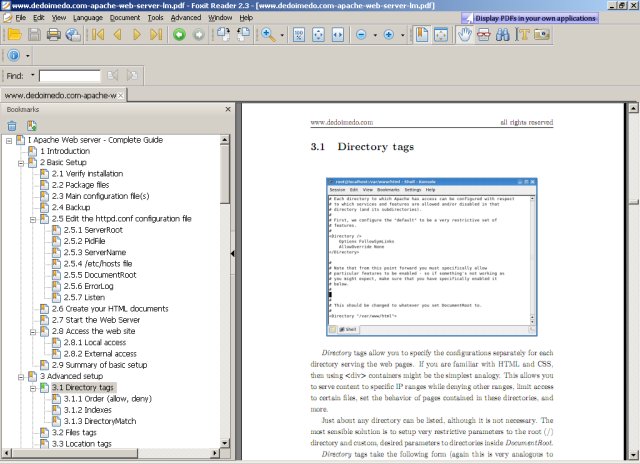Click the bookmarks panel vertical scrollbar thumb
This screenshot has width=640, height=464.
coord(225,173)
